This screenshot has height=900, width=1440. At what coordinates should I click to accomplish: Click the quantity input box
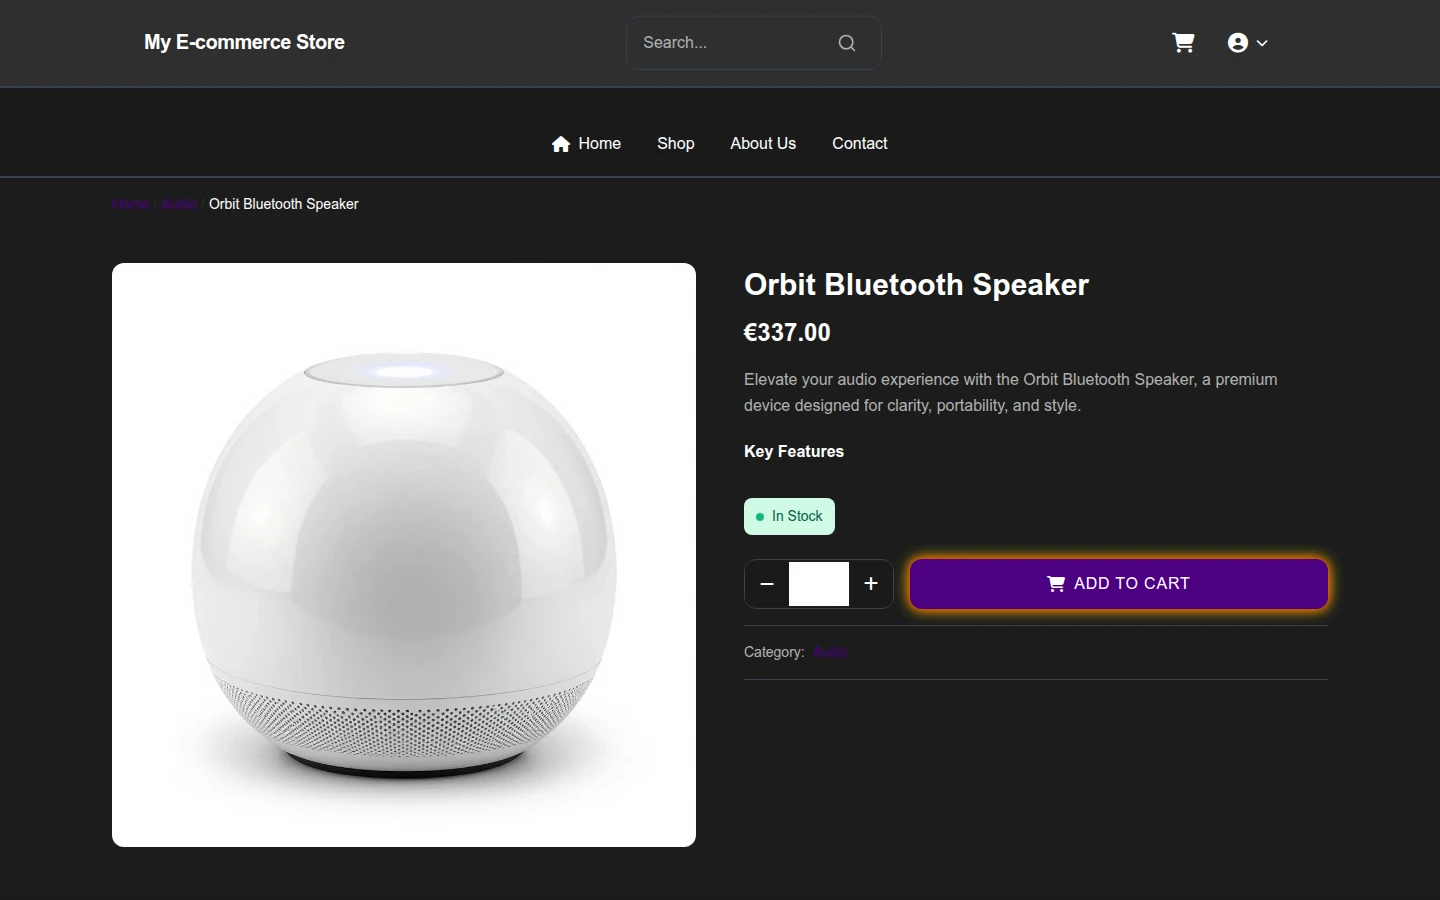click(x=819, y=584)
